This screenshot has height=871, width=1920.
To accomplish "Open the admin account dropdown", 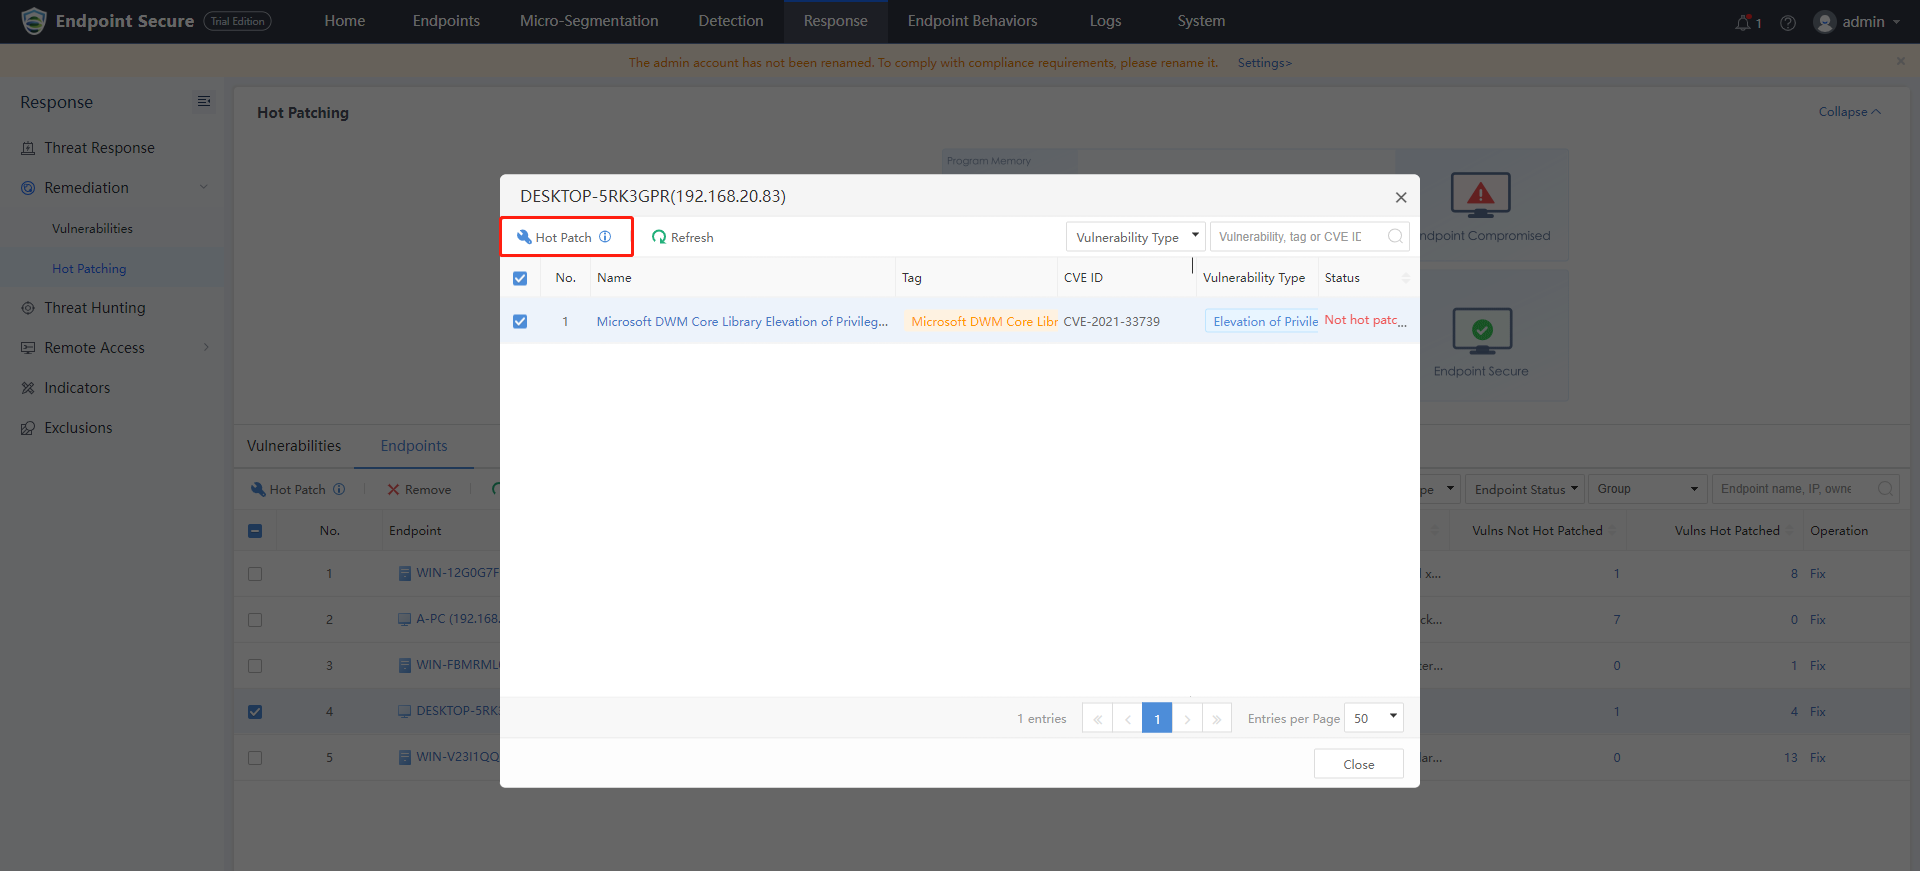I will click(1860, 22).
